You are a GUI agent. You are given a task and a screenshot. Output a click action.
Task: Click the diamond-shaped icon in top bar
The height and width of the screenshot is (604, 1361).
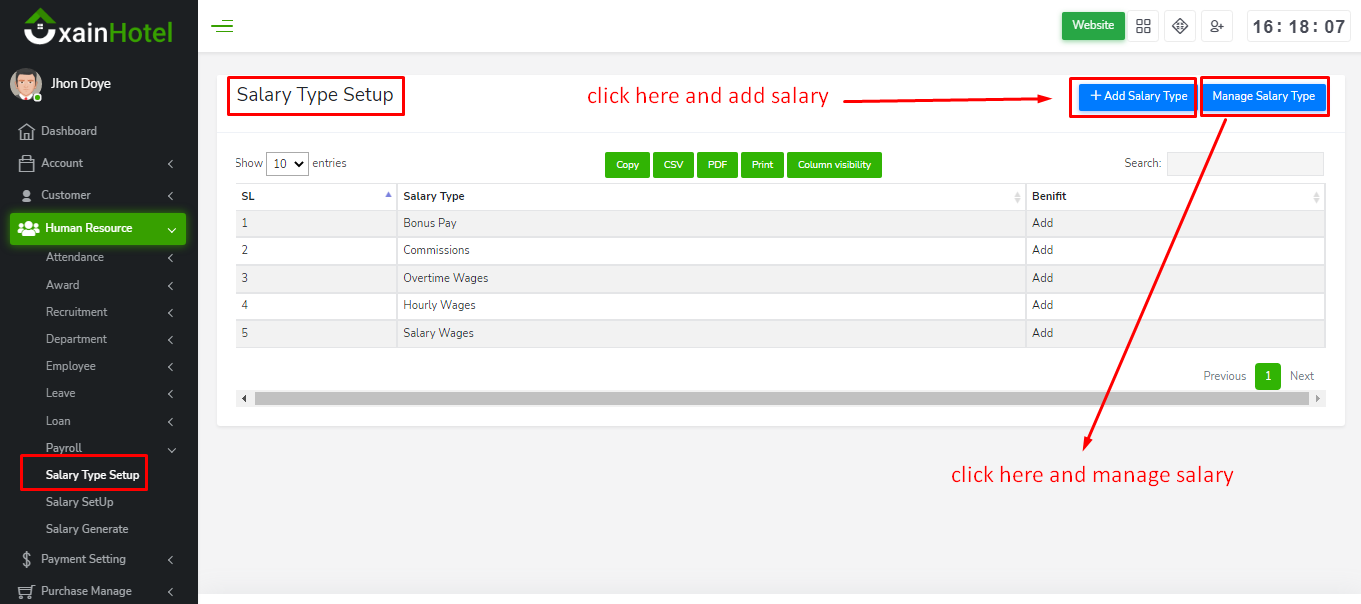(1180, 26)
